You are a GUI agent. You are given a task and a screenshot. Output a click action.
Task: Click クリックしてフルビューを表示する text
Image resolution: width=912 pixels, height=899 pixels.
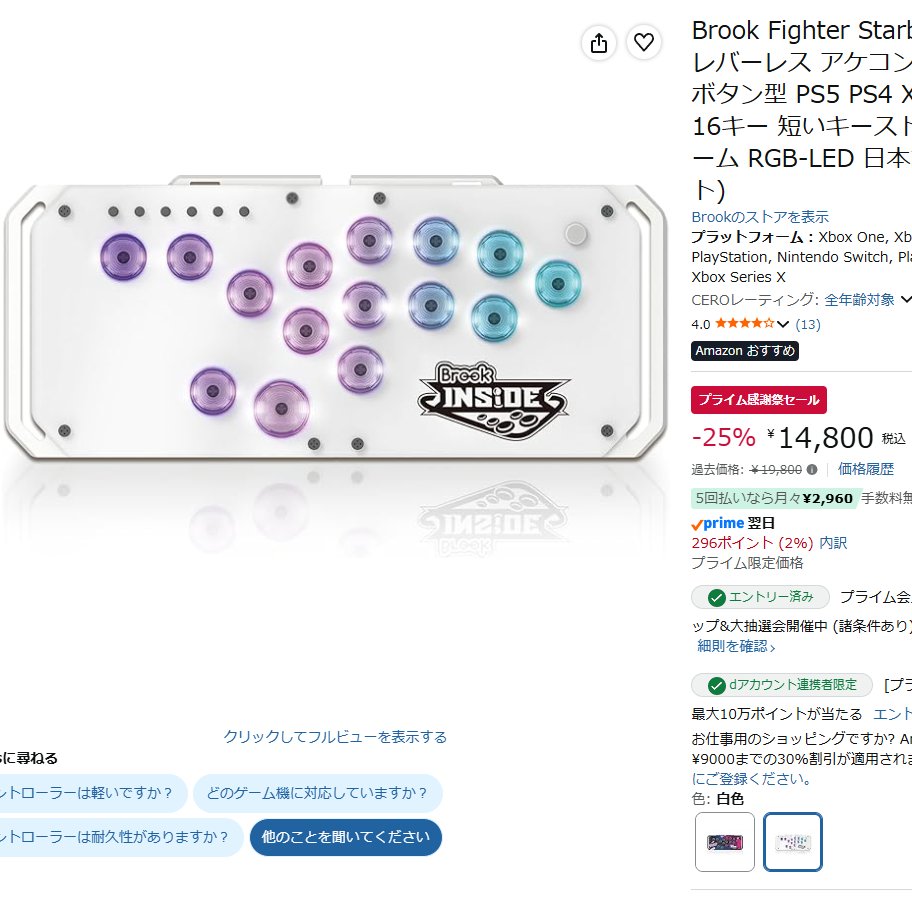coord(336,737)
